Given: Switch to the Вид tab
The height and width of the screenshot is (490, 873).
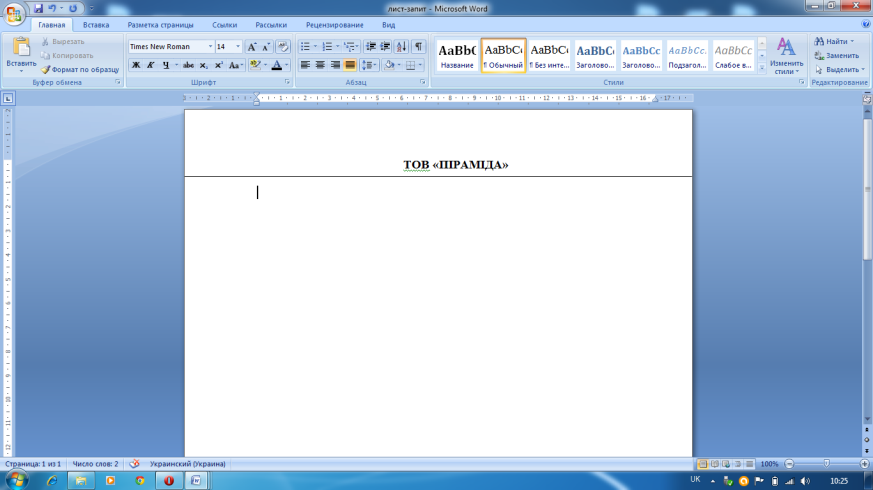Looking at the screenshot, I should coord(389,25).
